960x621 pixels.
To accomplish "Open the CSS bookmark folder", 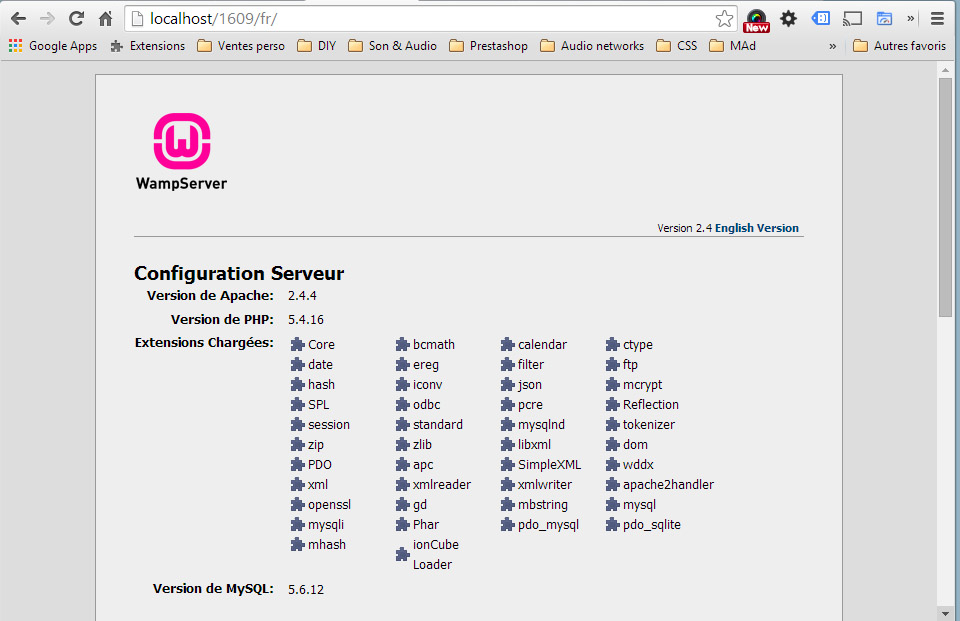I will point(677,46).
